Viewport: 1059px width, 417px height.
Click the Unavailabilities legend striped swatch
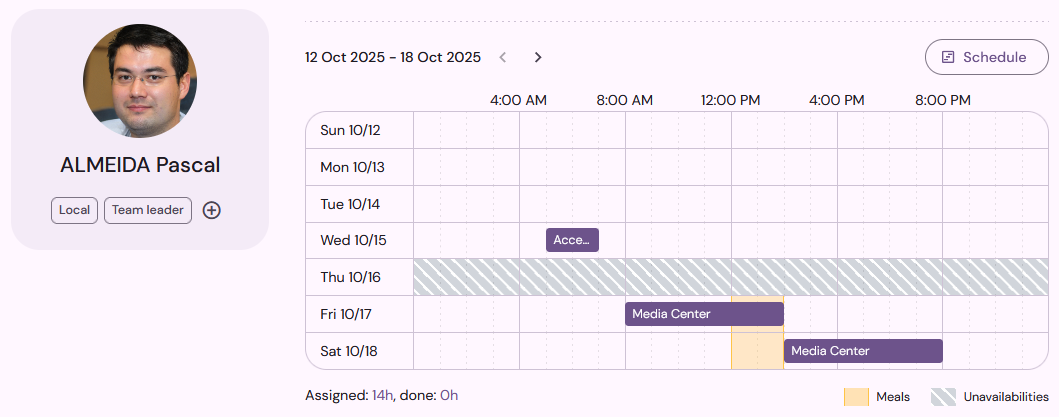tap(944, 397)
